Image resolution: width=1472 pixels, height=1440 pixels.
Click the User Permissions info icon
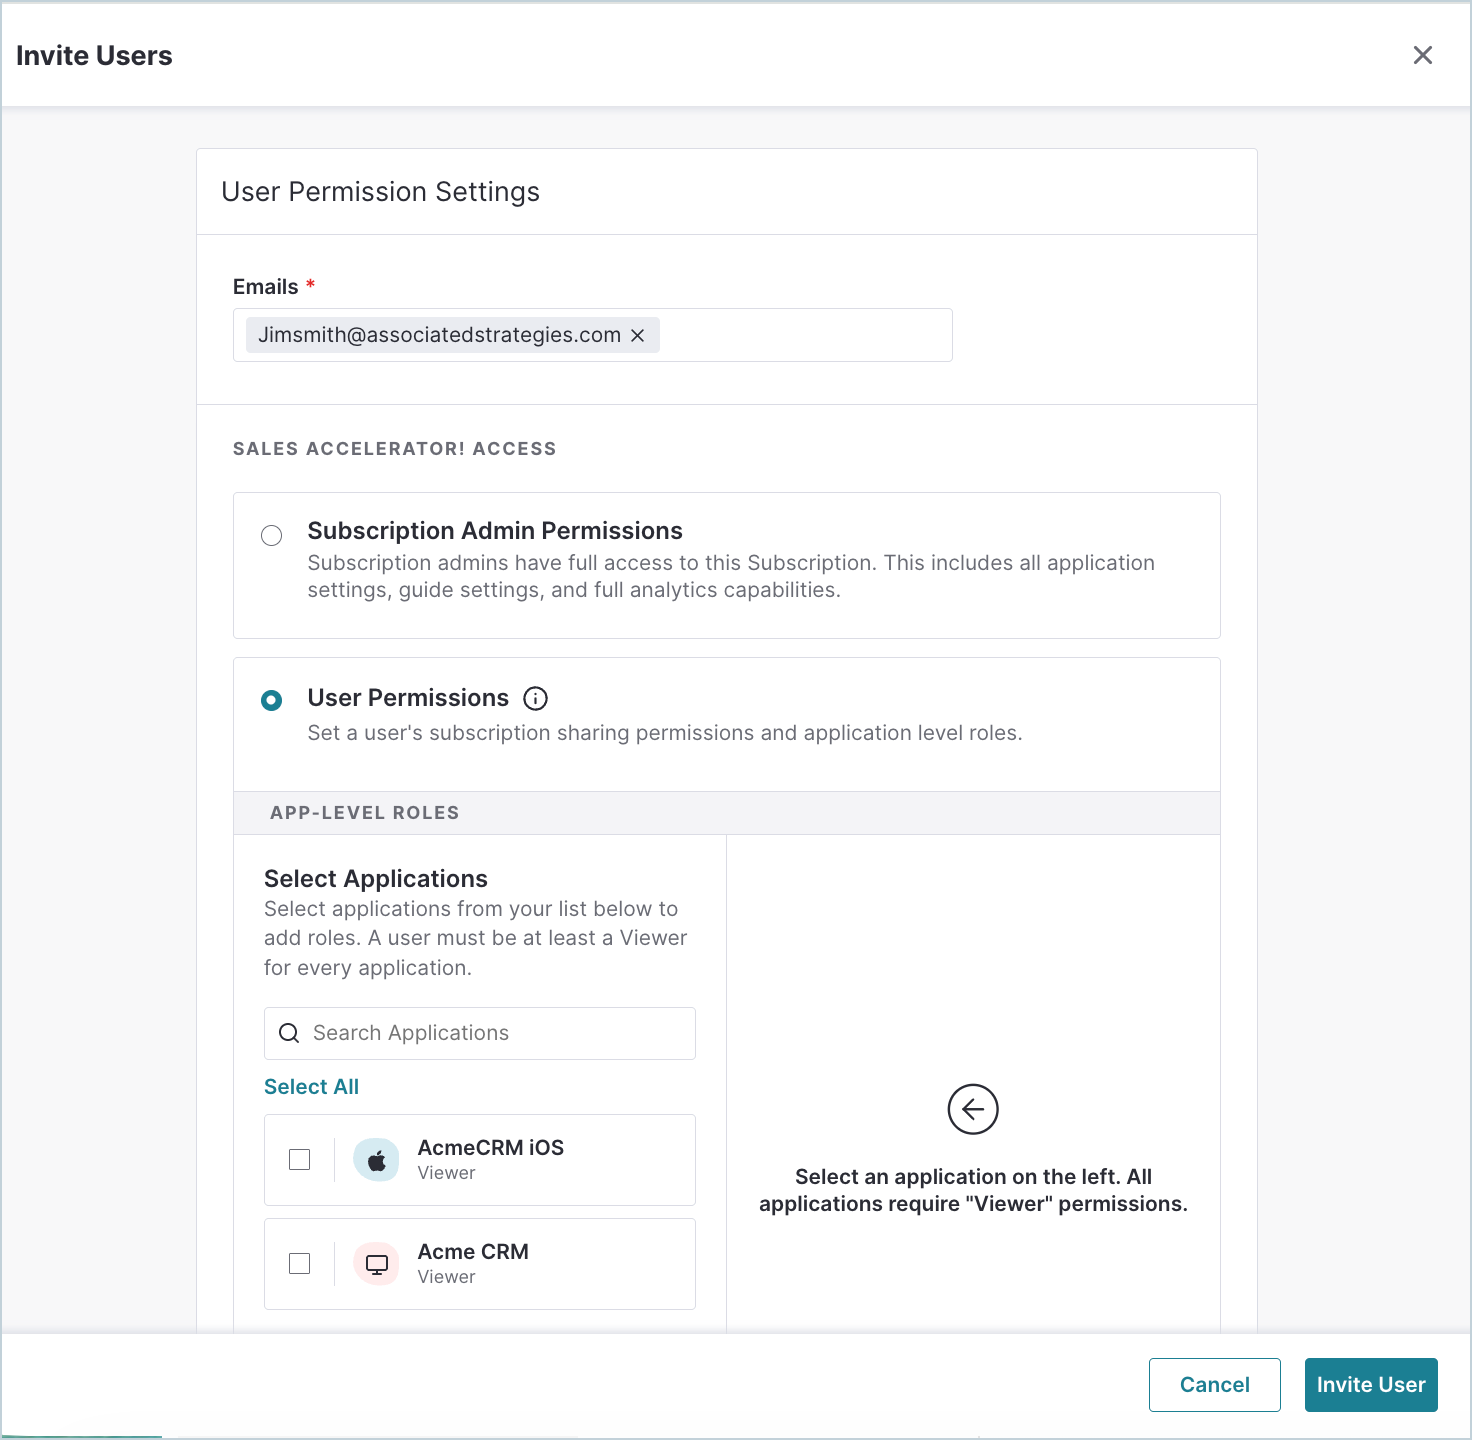[536, 698]
